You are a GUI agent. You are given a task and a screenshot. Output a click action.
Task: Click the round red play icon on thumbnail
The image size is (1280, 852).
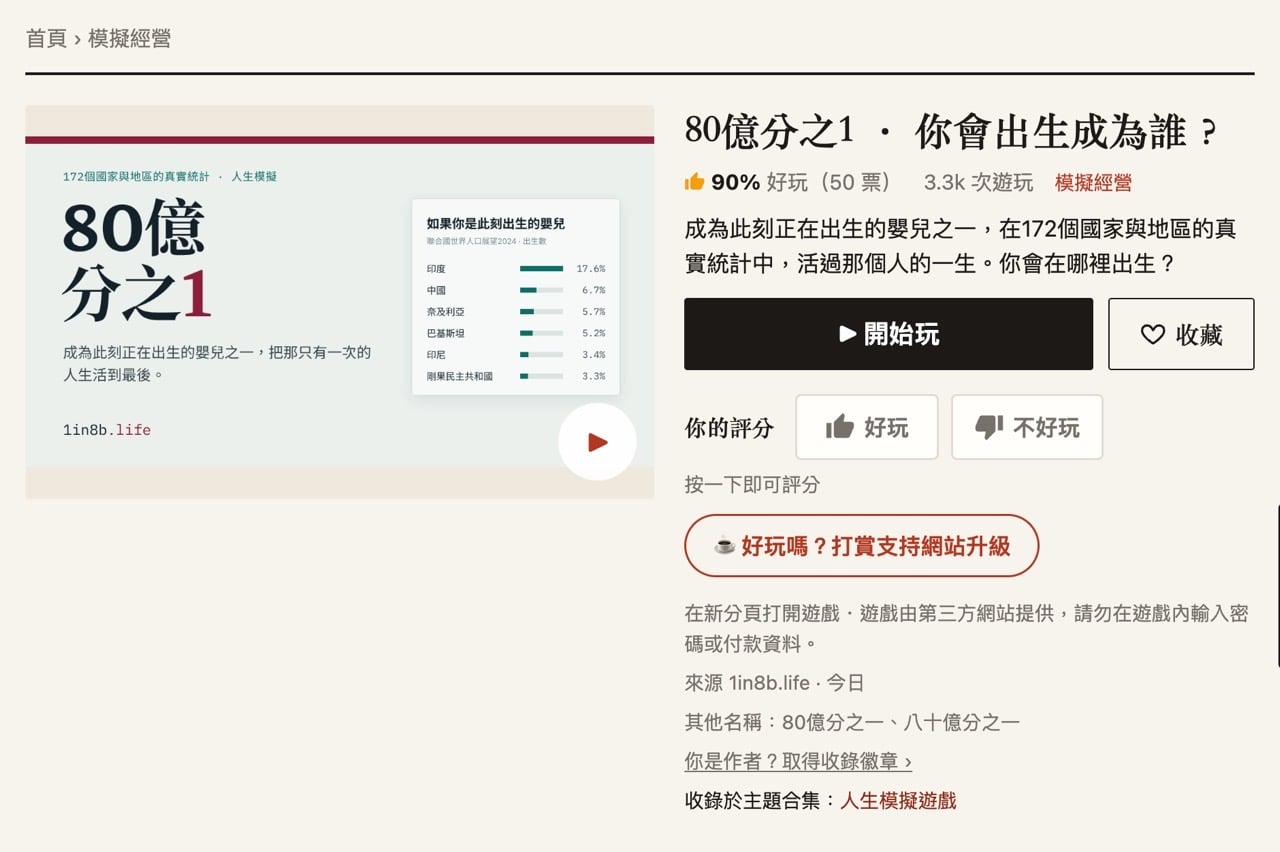597,442
